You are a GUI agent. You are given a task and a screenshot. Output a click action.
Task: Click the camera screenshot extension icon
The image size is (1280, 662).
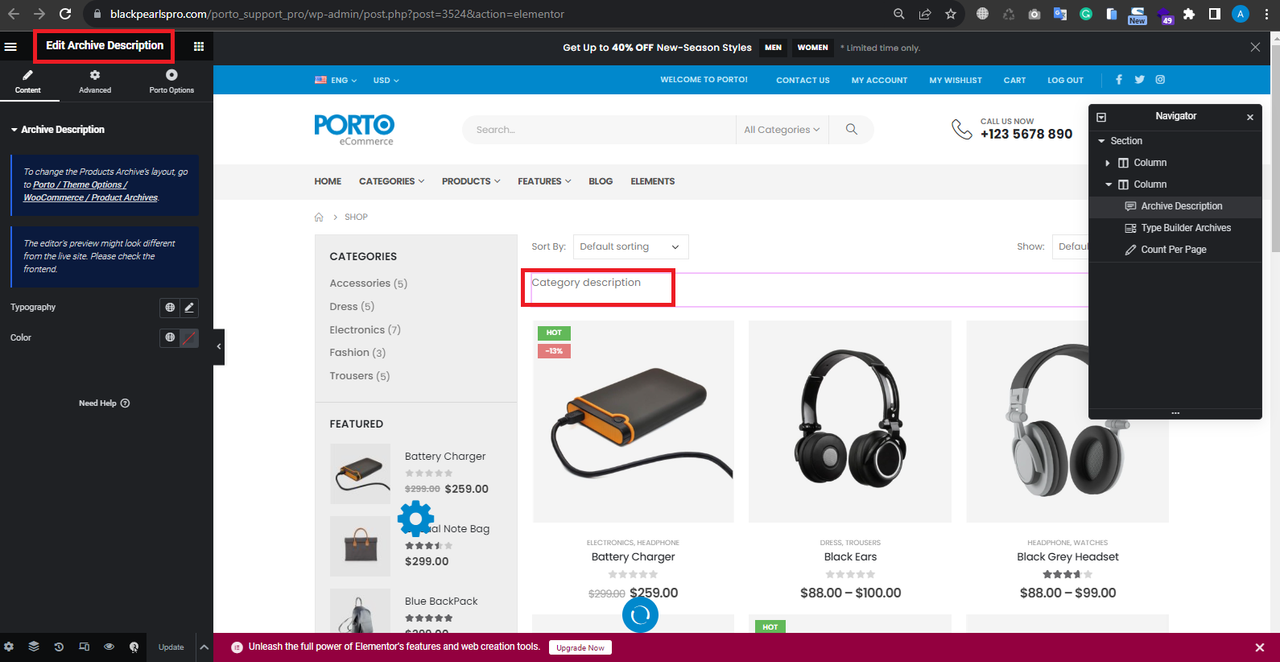1034,14
